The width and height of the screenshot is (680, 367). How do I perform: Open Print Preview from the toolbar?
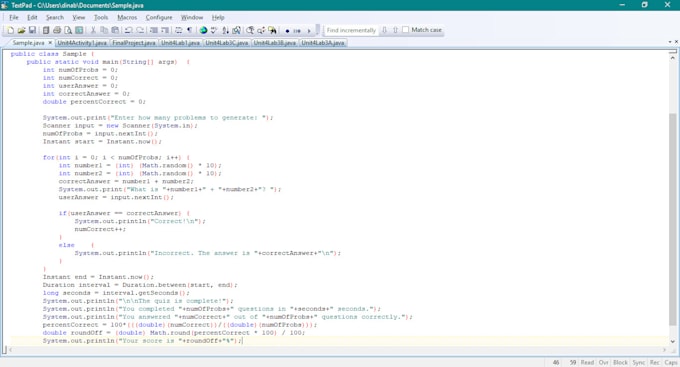[68, 30]
